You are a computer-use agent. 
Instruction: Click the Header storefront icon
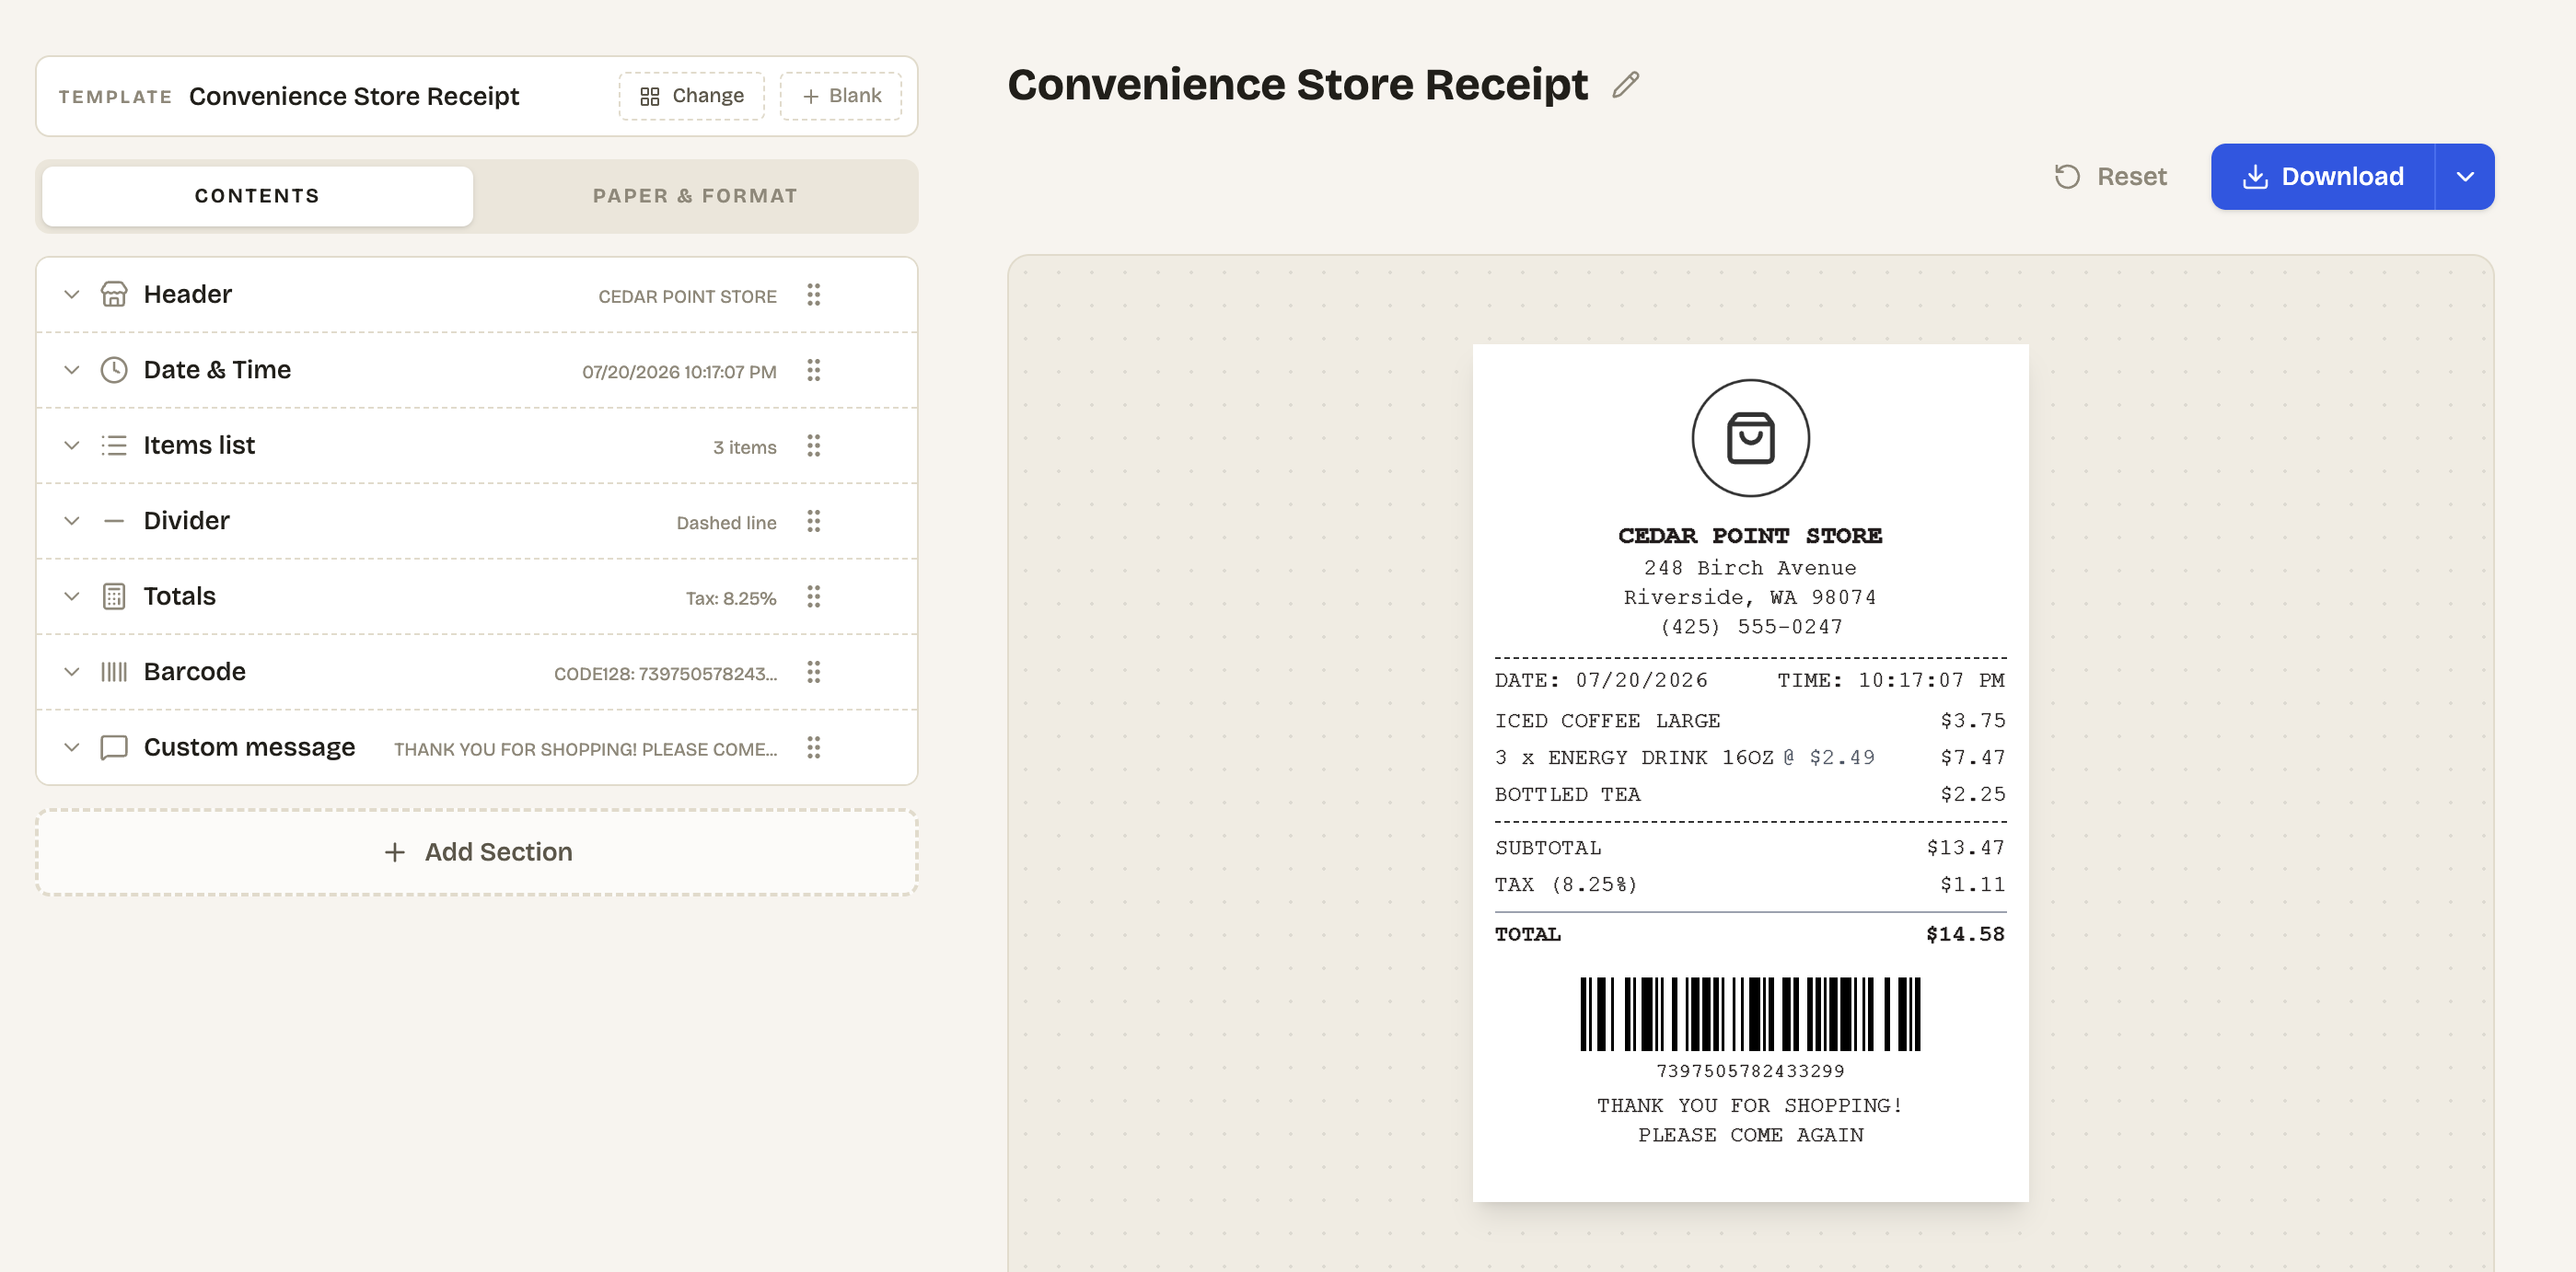tap(114, 294)
